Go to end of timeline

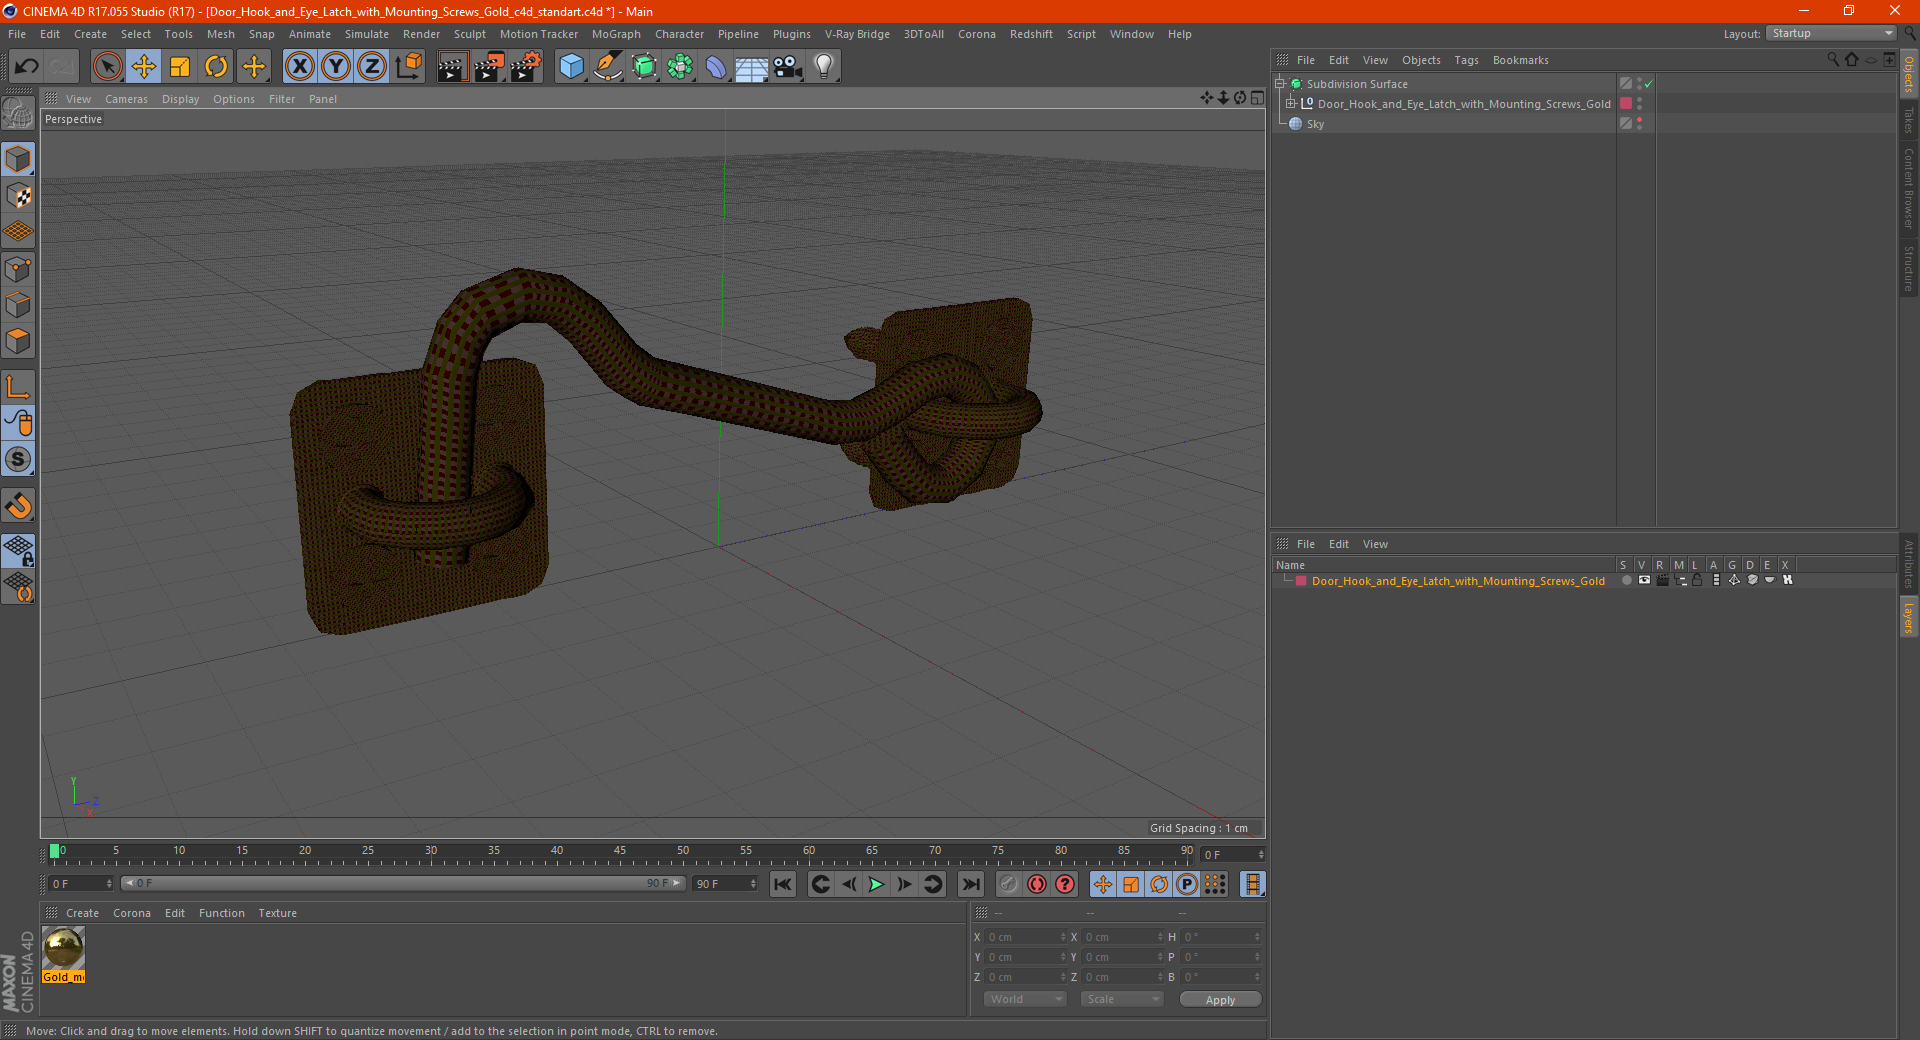pyautogui.click(x=970, y=884)
